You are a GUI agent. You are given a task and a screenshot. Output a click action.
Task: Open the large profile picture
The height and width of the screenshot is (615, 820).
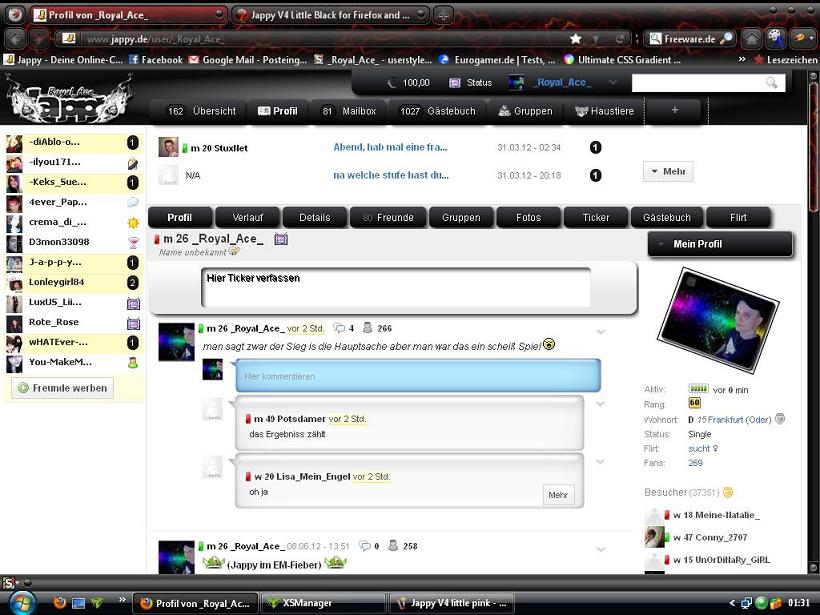pyautogui.click(x=719, y=320)
